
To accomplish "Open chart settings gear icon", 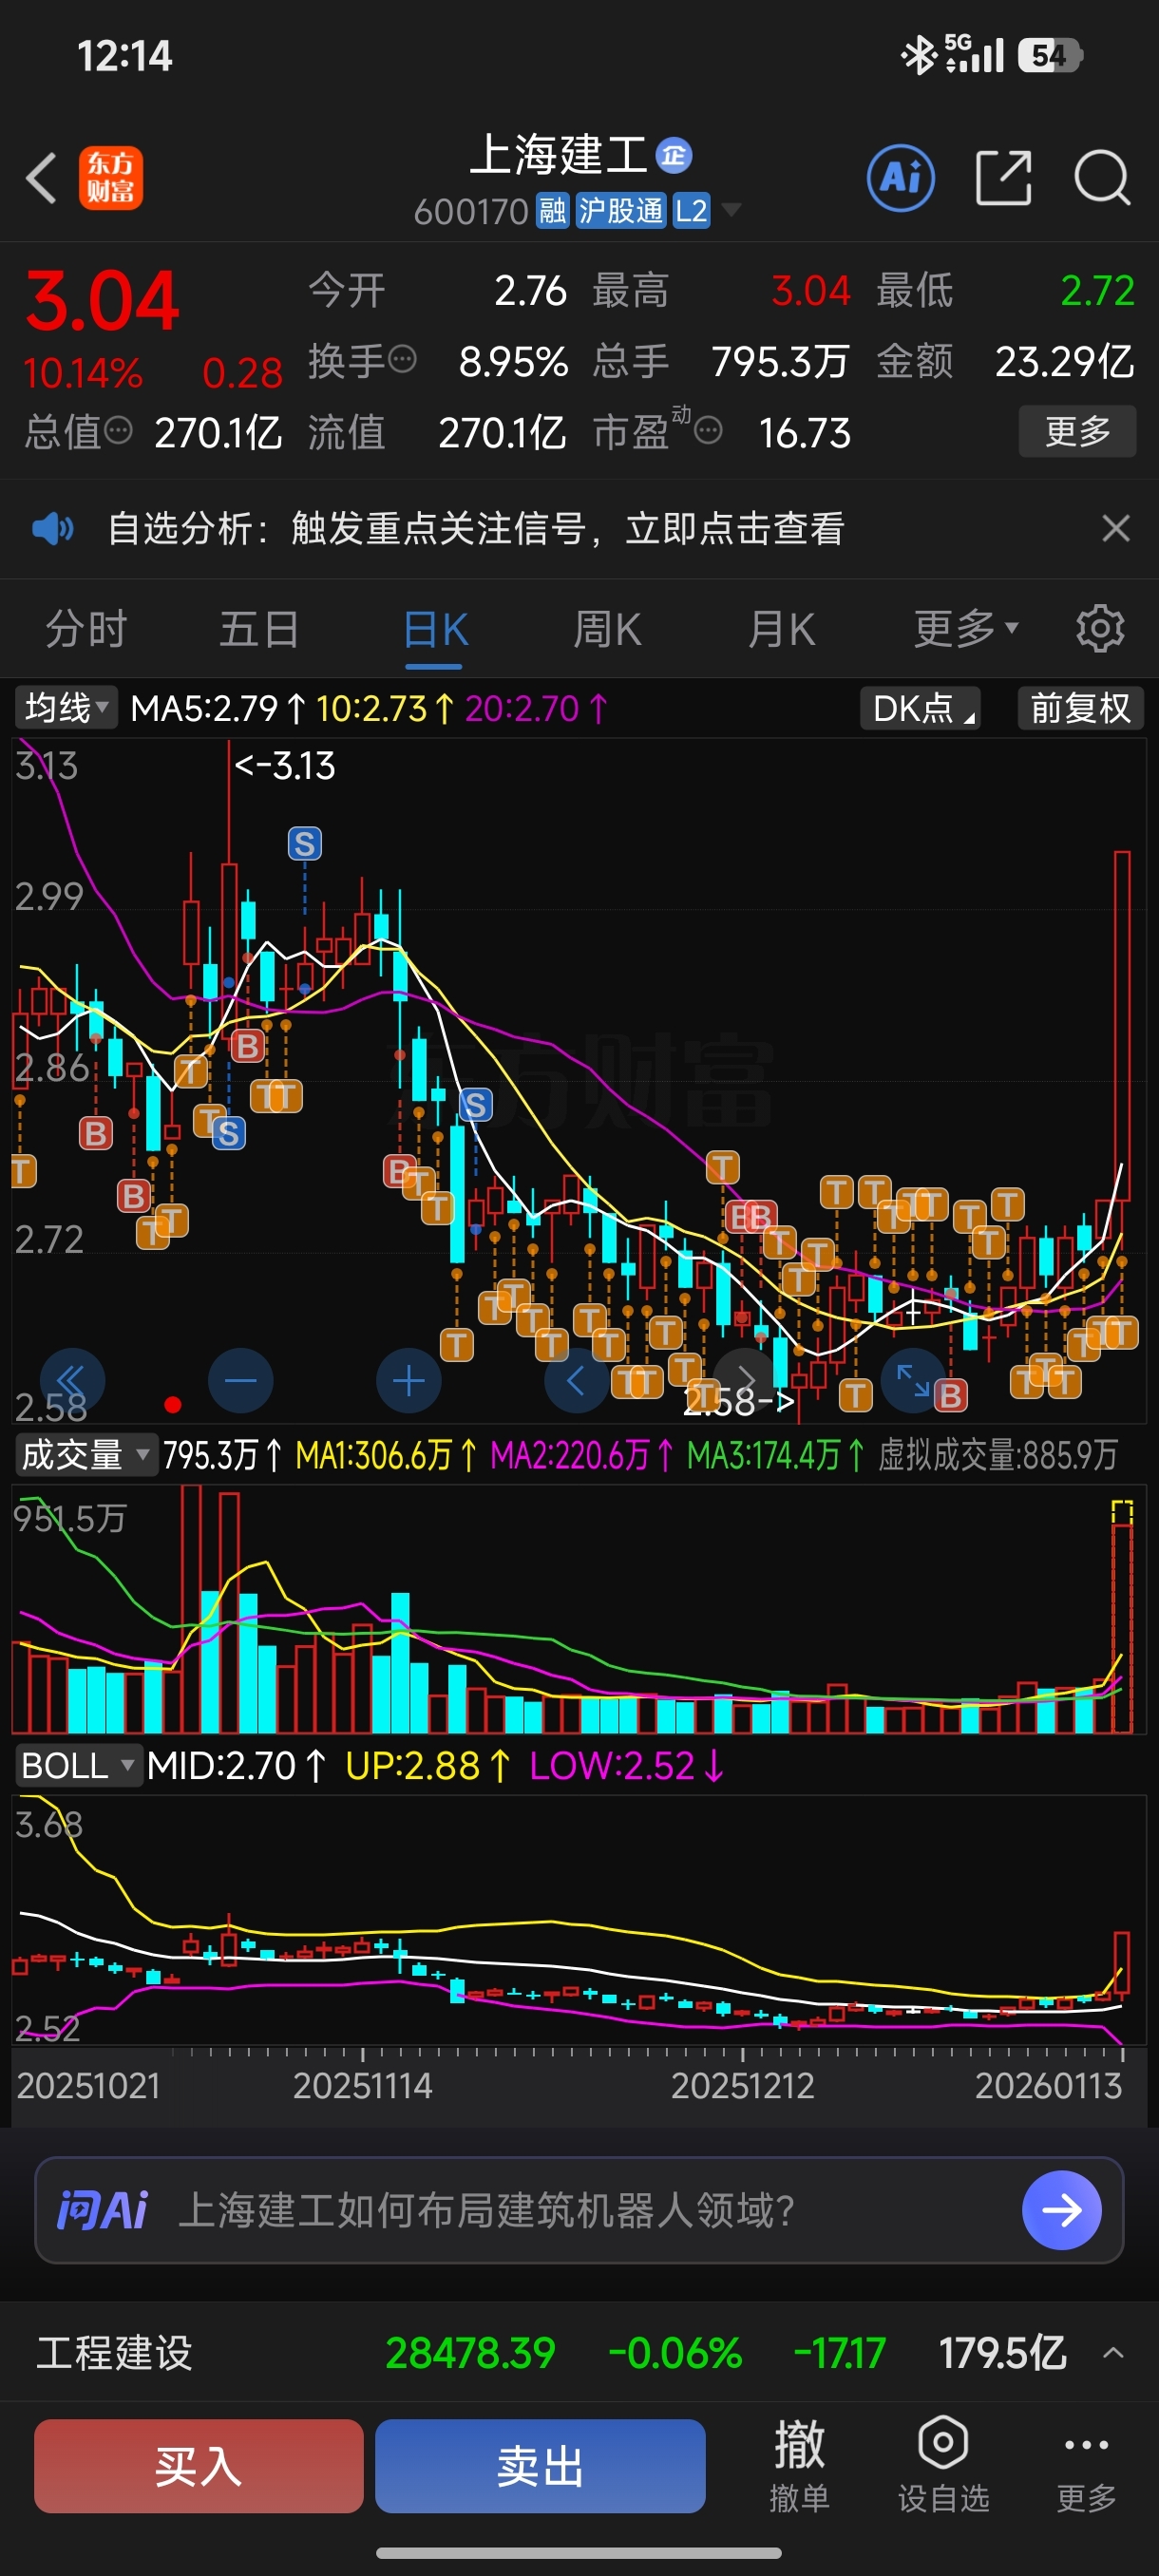I will coord(1100,629).
